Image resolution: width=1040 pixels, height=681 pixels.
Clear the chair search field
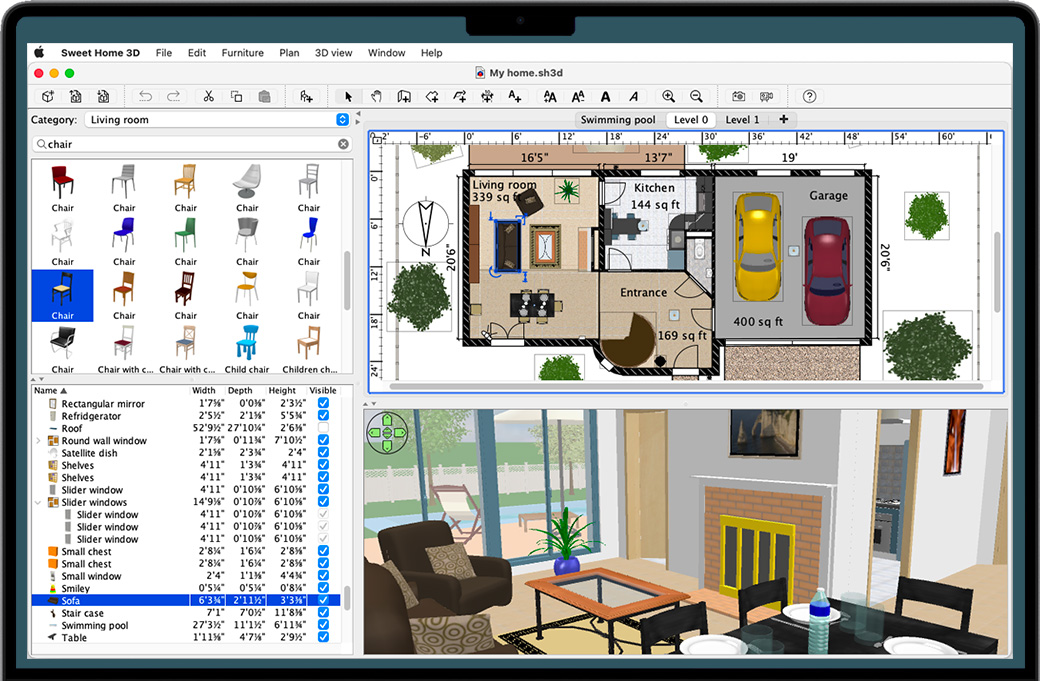click(343, 144)
